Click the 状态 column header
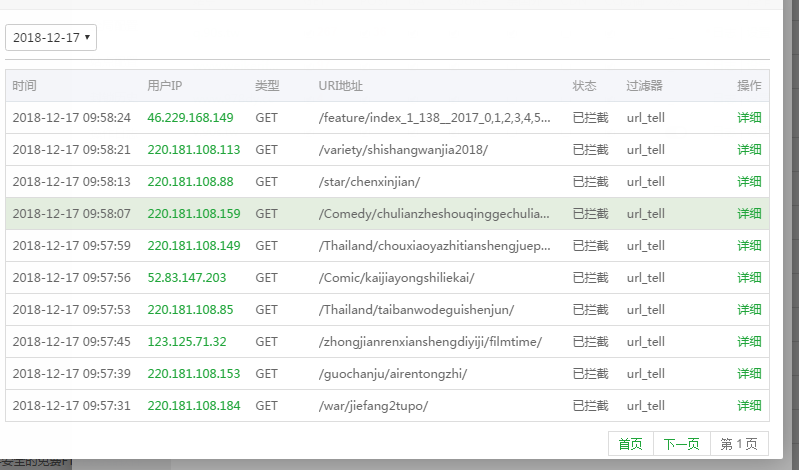 point(584,86)
